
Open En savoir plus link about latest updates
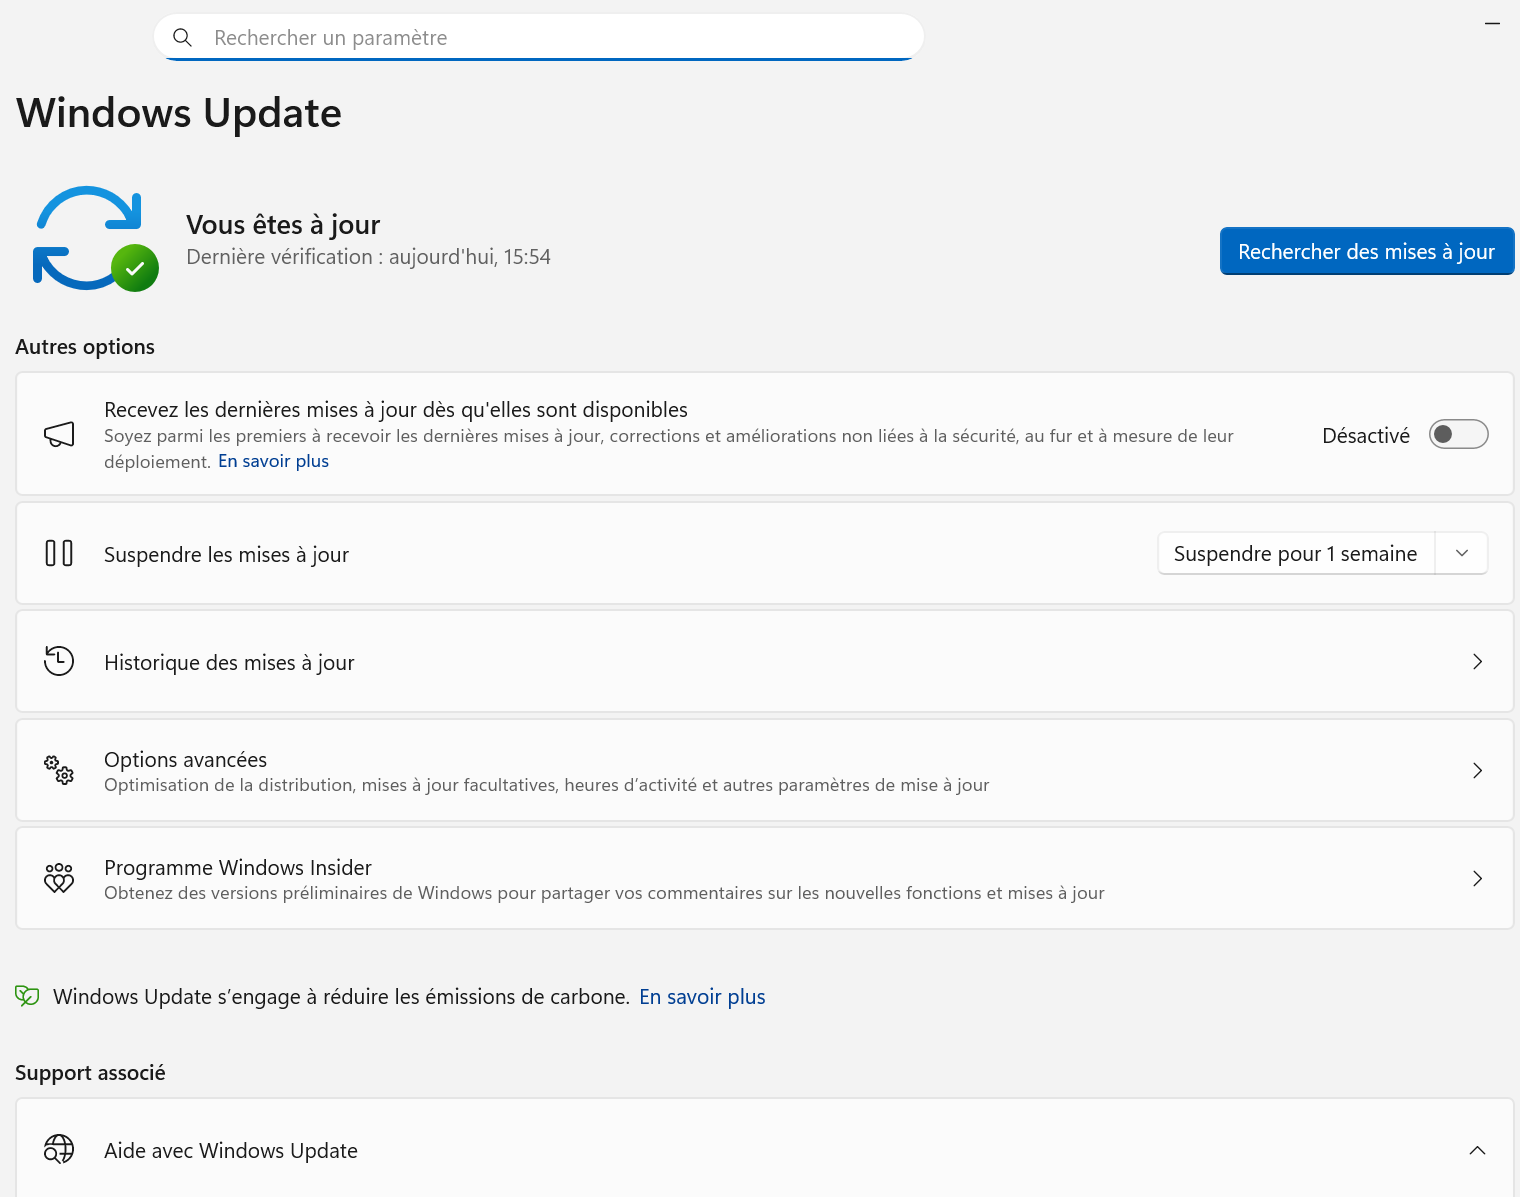point(273,461)
